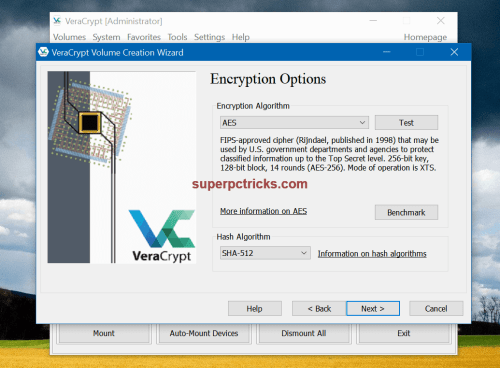This screenshot has width=500, height=368.
Task: Open the Hash Algorithm SHA-512 dropdown
Action: pos(265,253)
